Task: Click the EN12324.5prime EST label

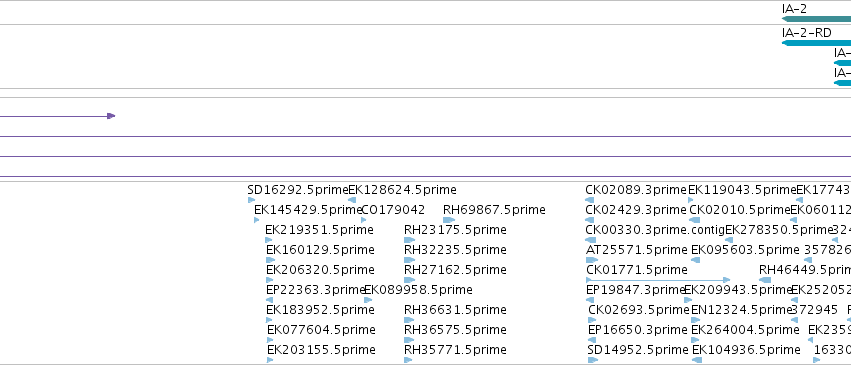Action: pyautogui.click(x=742, y=310)
